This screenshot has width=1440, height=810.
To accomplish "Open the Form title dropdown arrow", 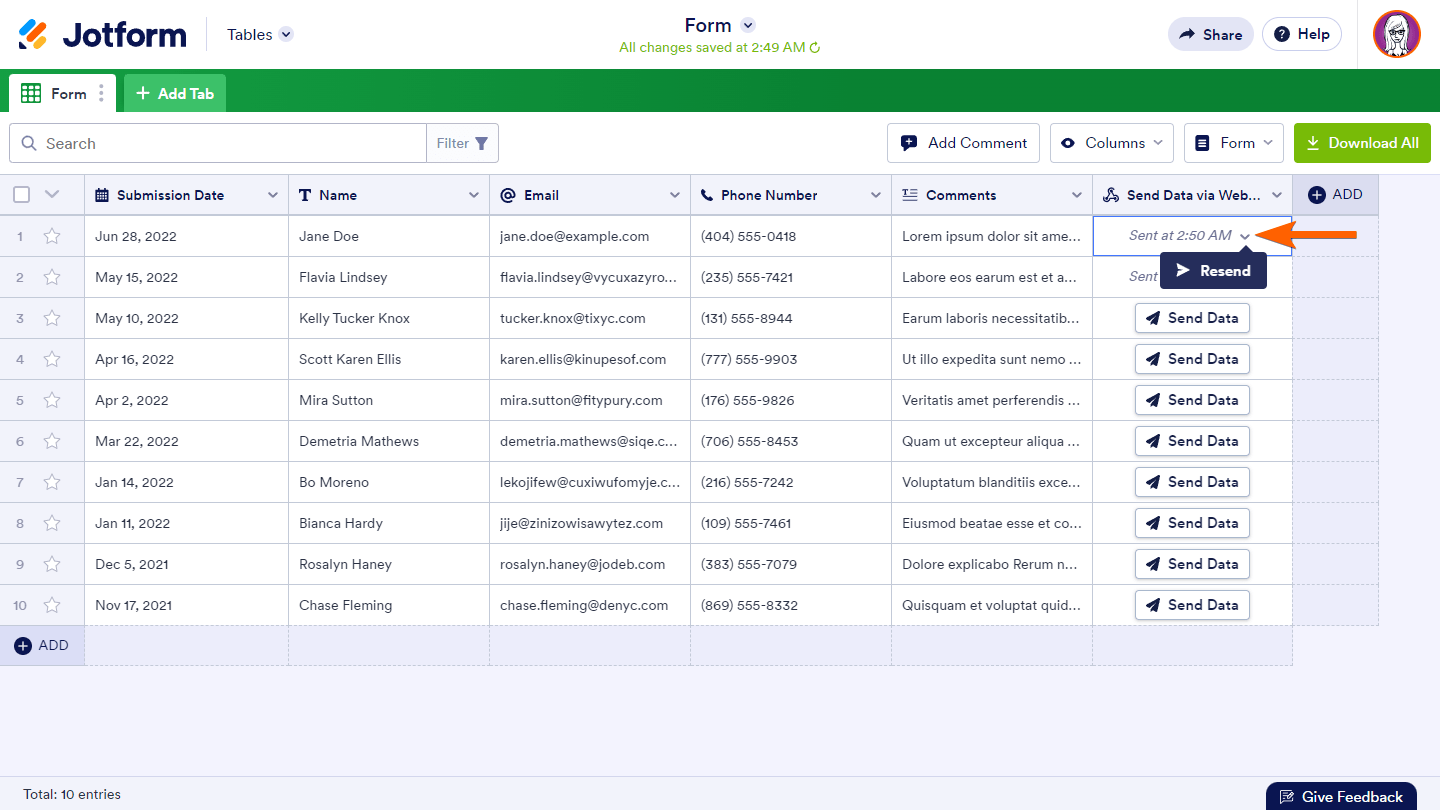I will (747, 26).
